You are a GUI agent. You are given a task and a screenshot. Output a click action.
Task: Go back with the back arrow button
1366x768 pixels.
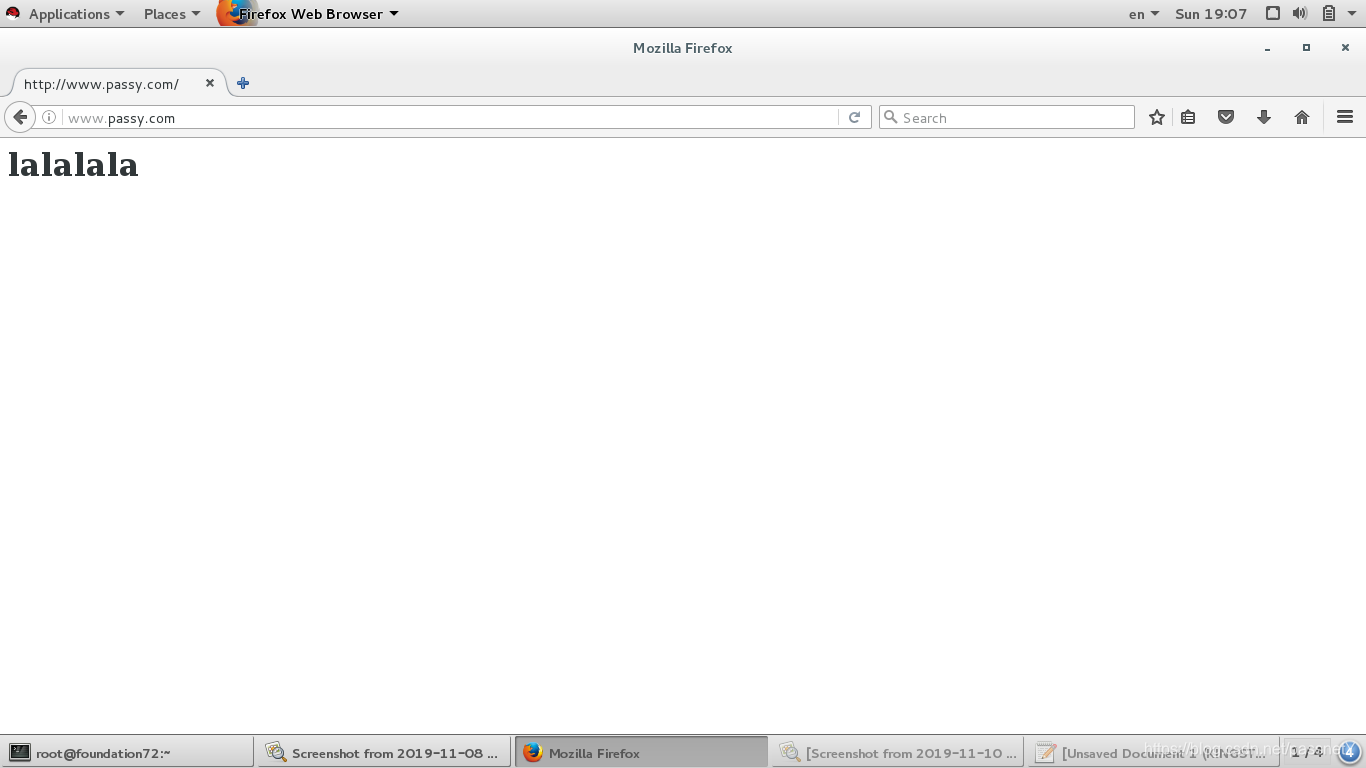tap(20, 117)
